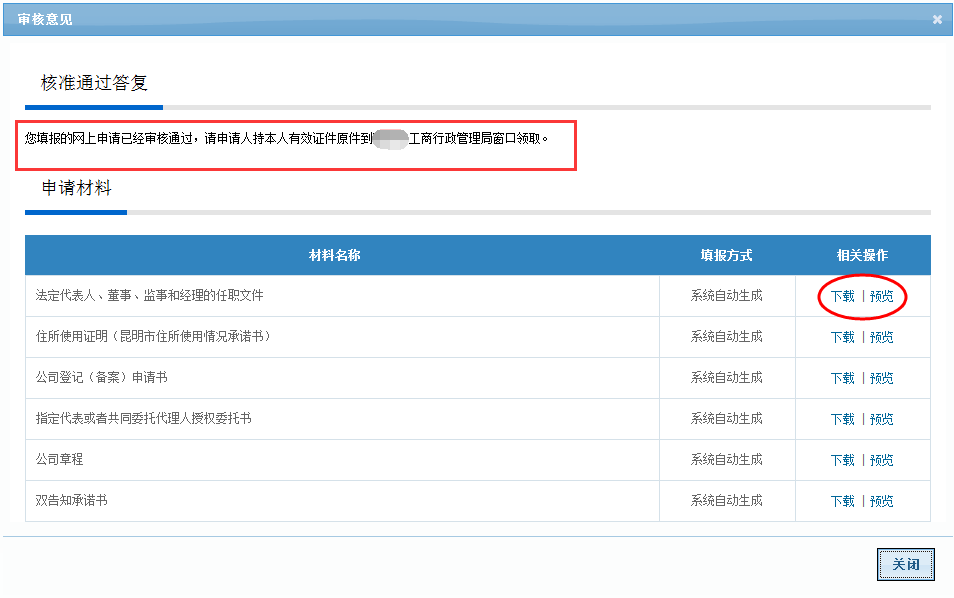Image resolution: width=954 pixels, height=598 pixels.
Task: Download the 双告知承诺书 file
Action: pyautogui.click(x=843, y=501)
